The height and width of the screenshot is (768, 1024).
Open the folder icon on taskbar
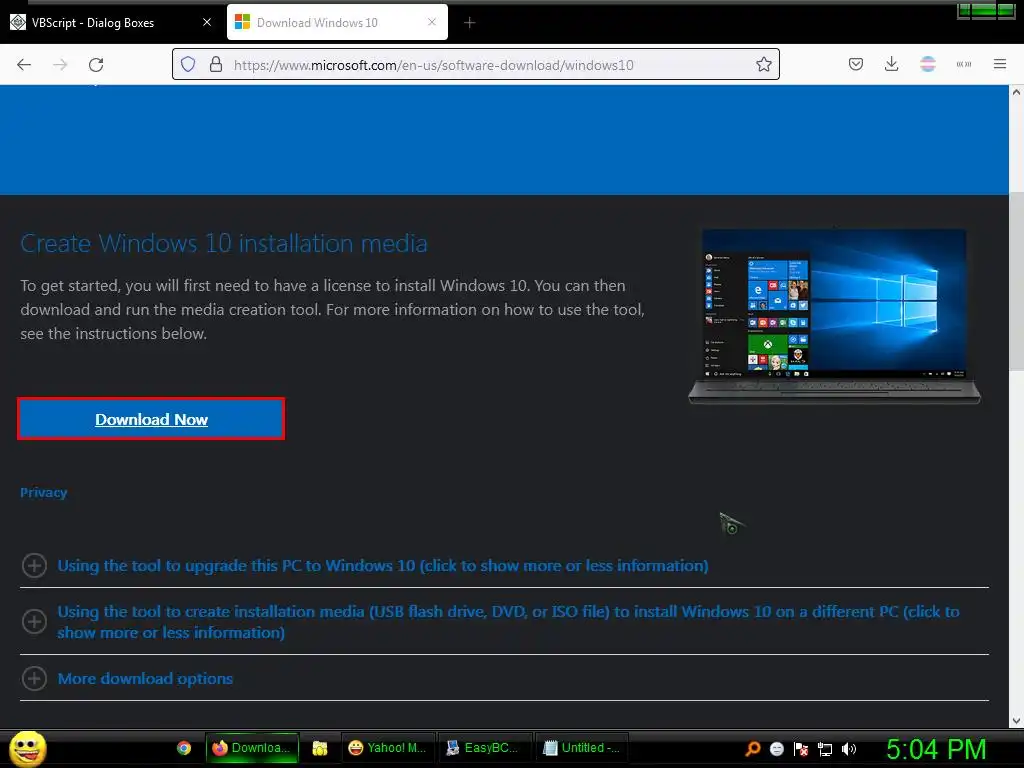point(320,748)
